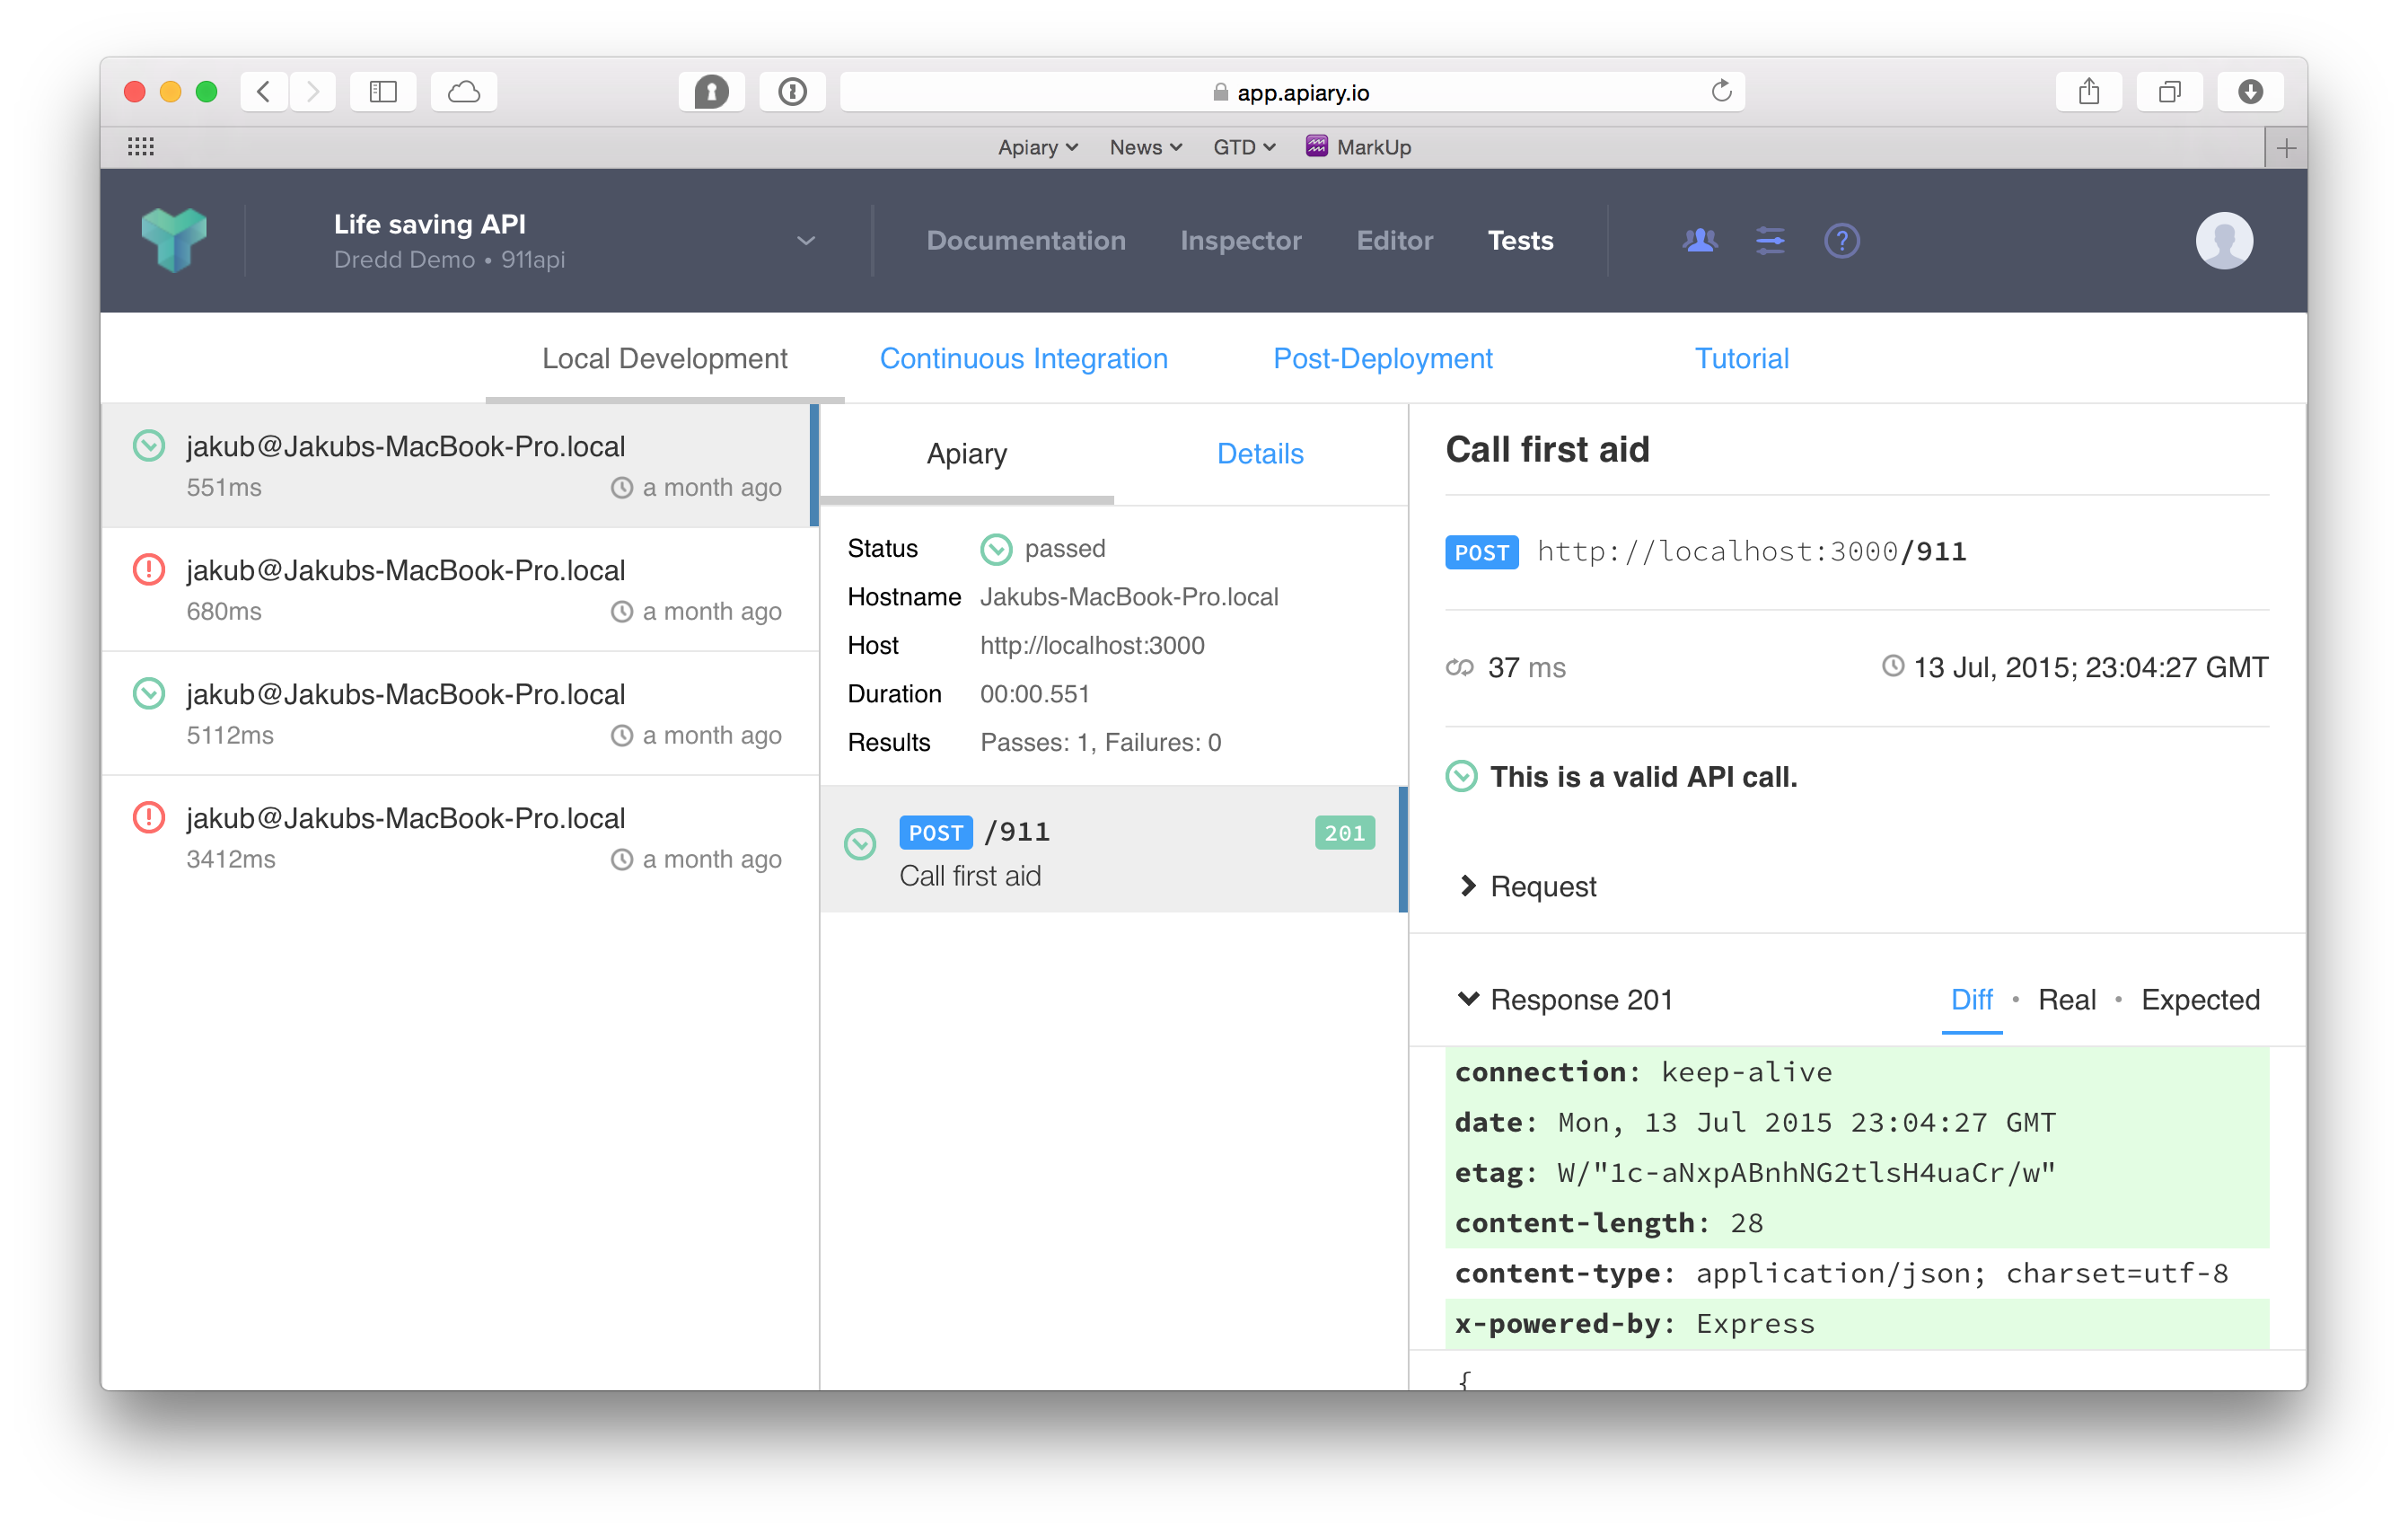Switch to the Details tab

click(x=1261, y=454)
